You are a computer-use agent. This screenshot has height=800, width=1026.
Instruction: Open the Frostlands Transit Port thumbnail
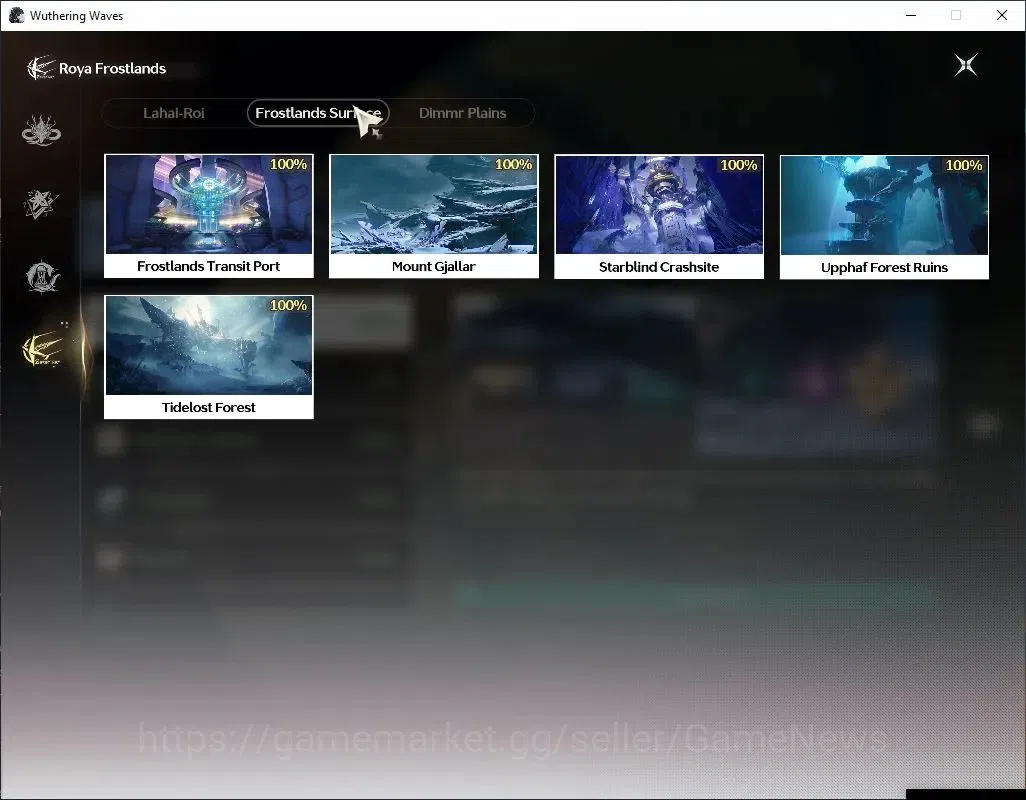[209, 204]
